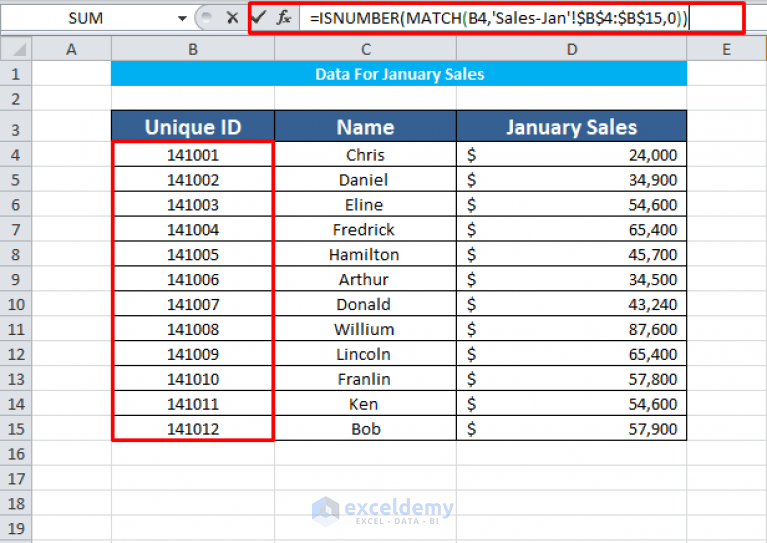The width and height of the screenshot is (767, 543).
Task: Select column D header
Action: (571, 49)
